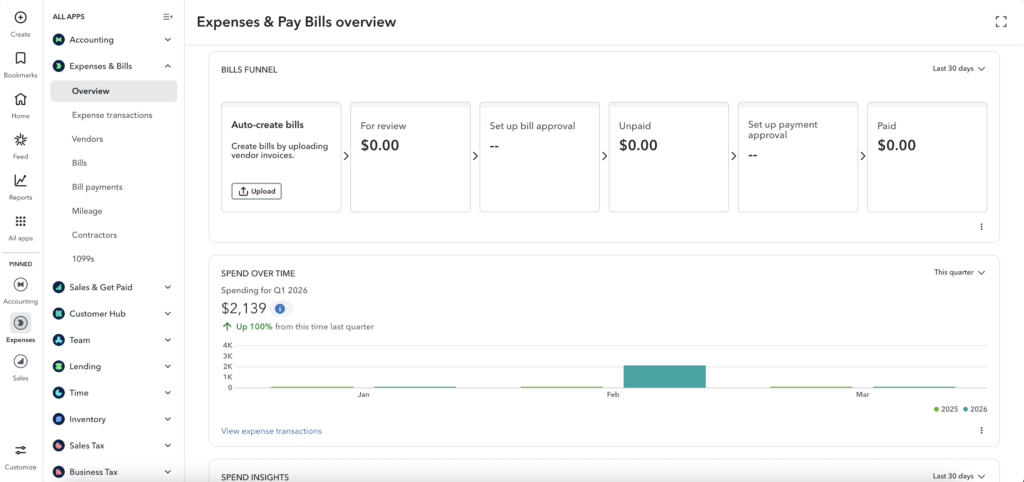Open Reports chart icon
Screen dimensions: 1024x482
coord(20,180)
